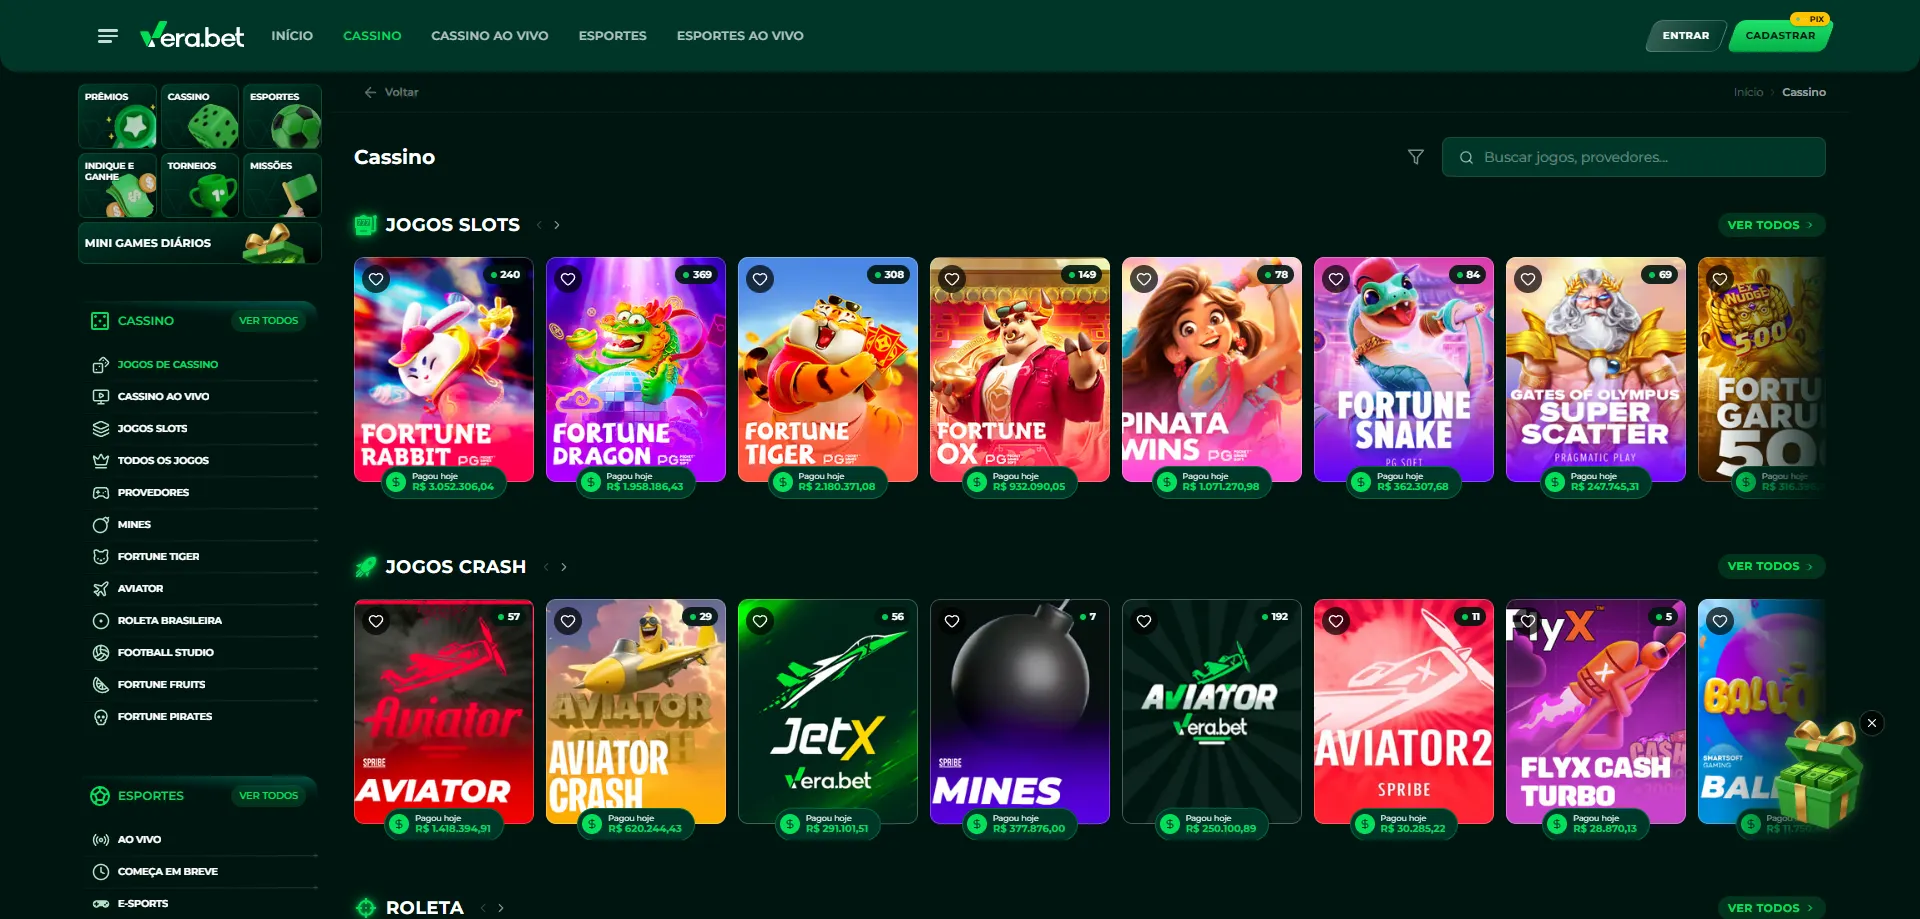The width and height of the screenshot is (1920, 919).
Task: Click Ver Todos for Roleta
Action: (x=1771, y=908)
